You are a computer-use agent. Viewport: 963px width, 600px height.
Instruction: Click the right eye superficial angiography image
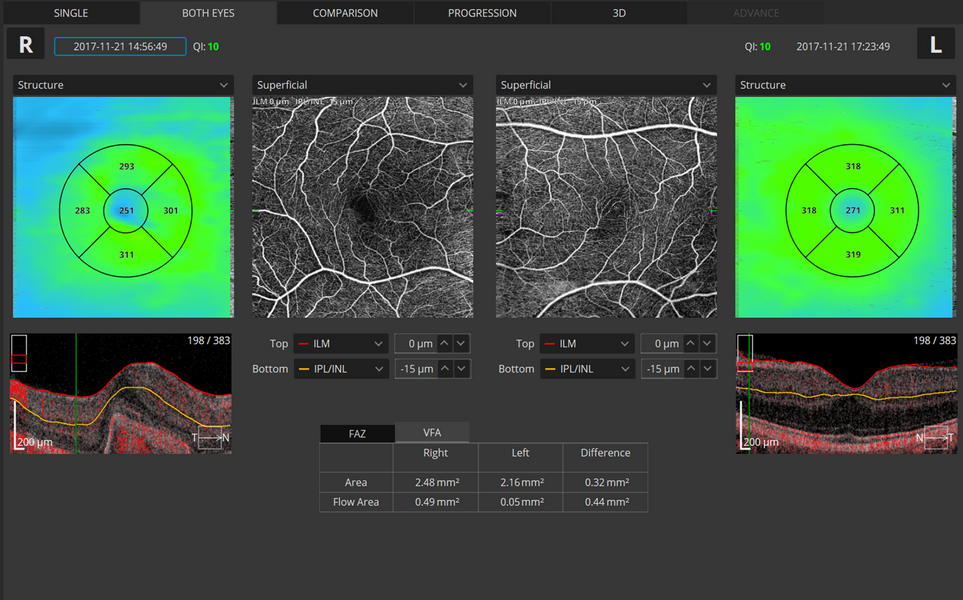pyautogui.click(x=362, y=207)
